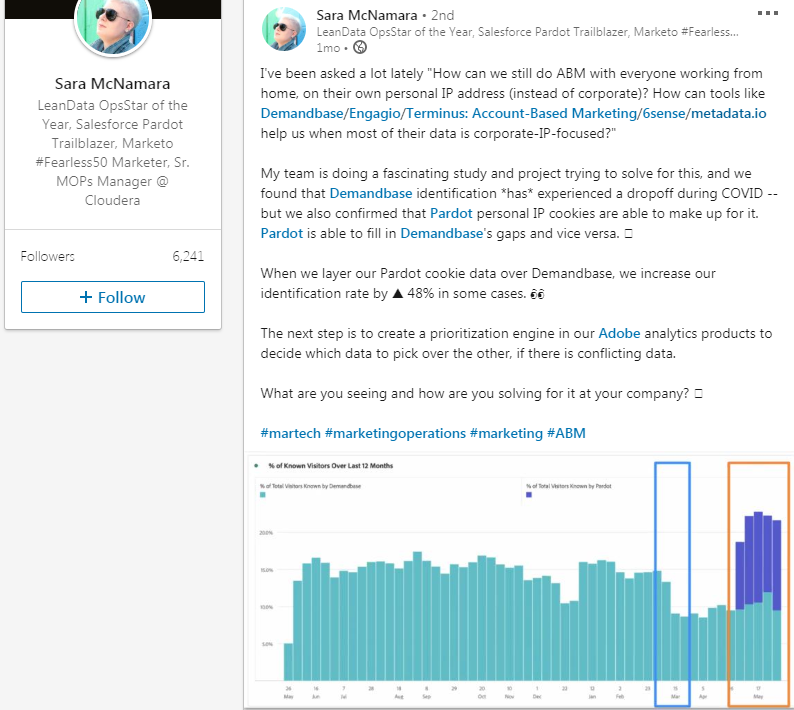
Task: Open Sara McNamara's name link in the post header
Action: 364,15
